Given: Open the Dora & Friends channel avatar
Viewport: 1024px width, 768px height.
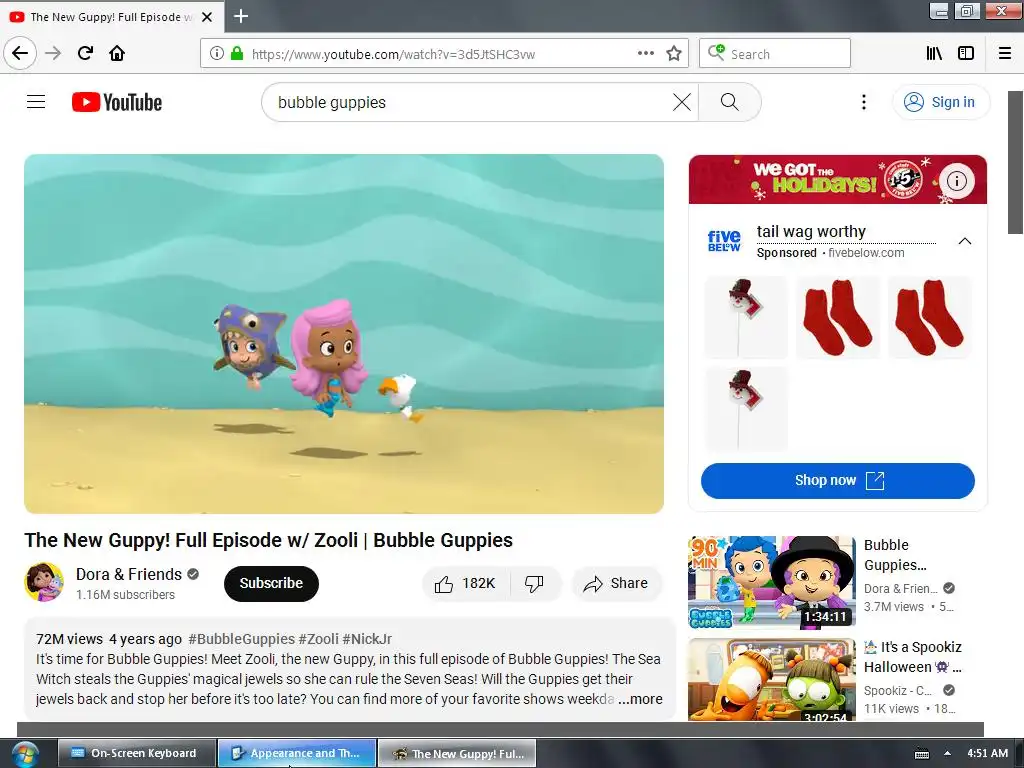Looking at the screenshot, I should coord(44,582).
